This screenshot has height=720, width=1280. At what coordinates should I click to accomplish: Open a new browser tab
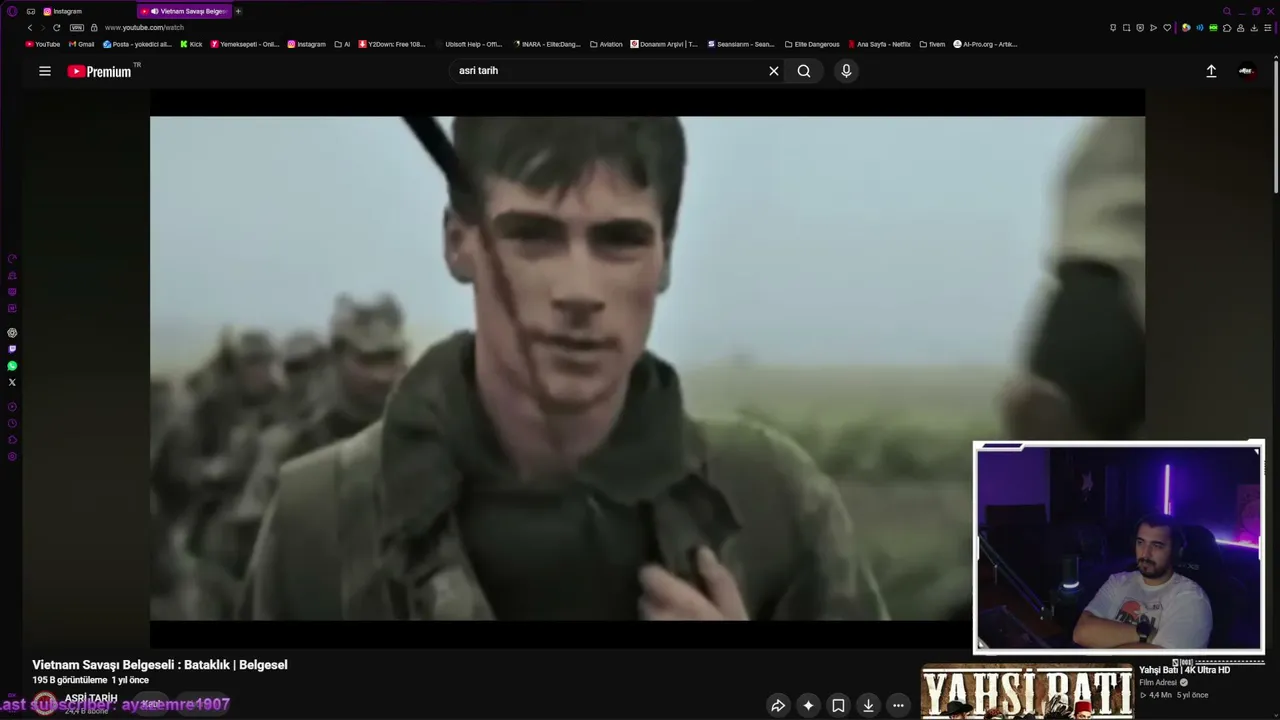point(238,11)
